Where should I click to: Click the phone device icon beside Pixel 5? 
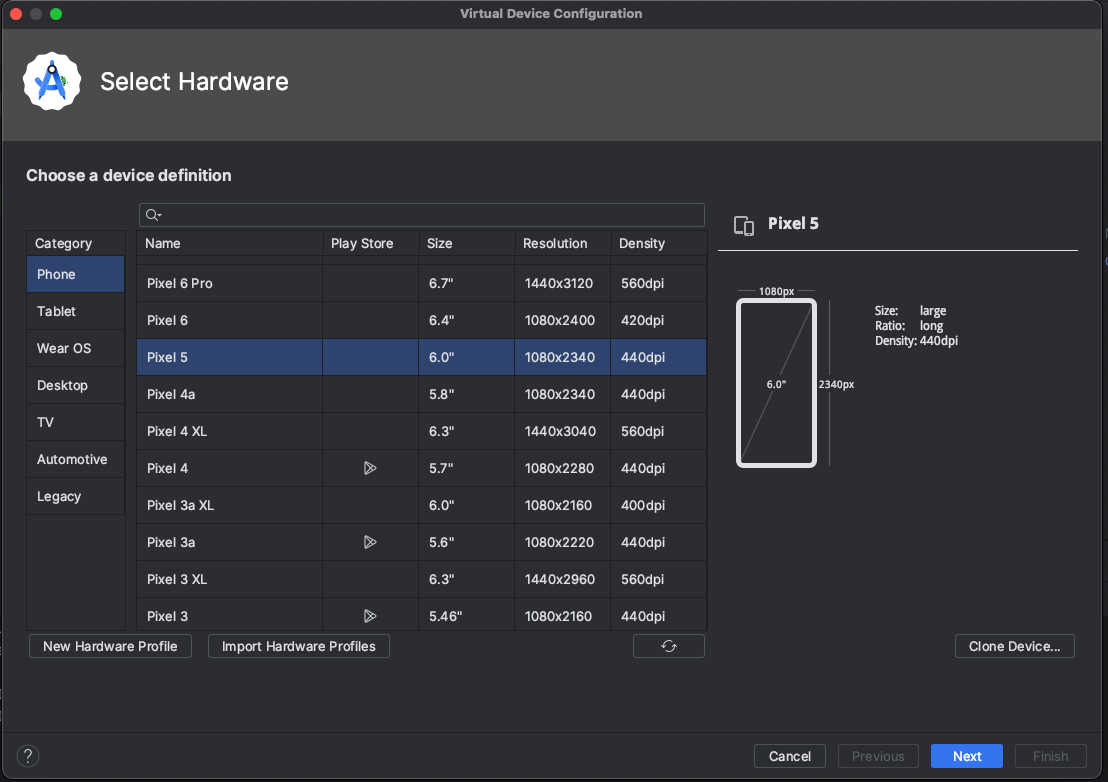coord(743,225)
